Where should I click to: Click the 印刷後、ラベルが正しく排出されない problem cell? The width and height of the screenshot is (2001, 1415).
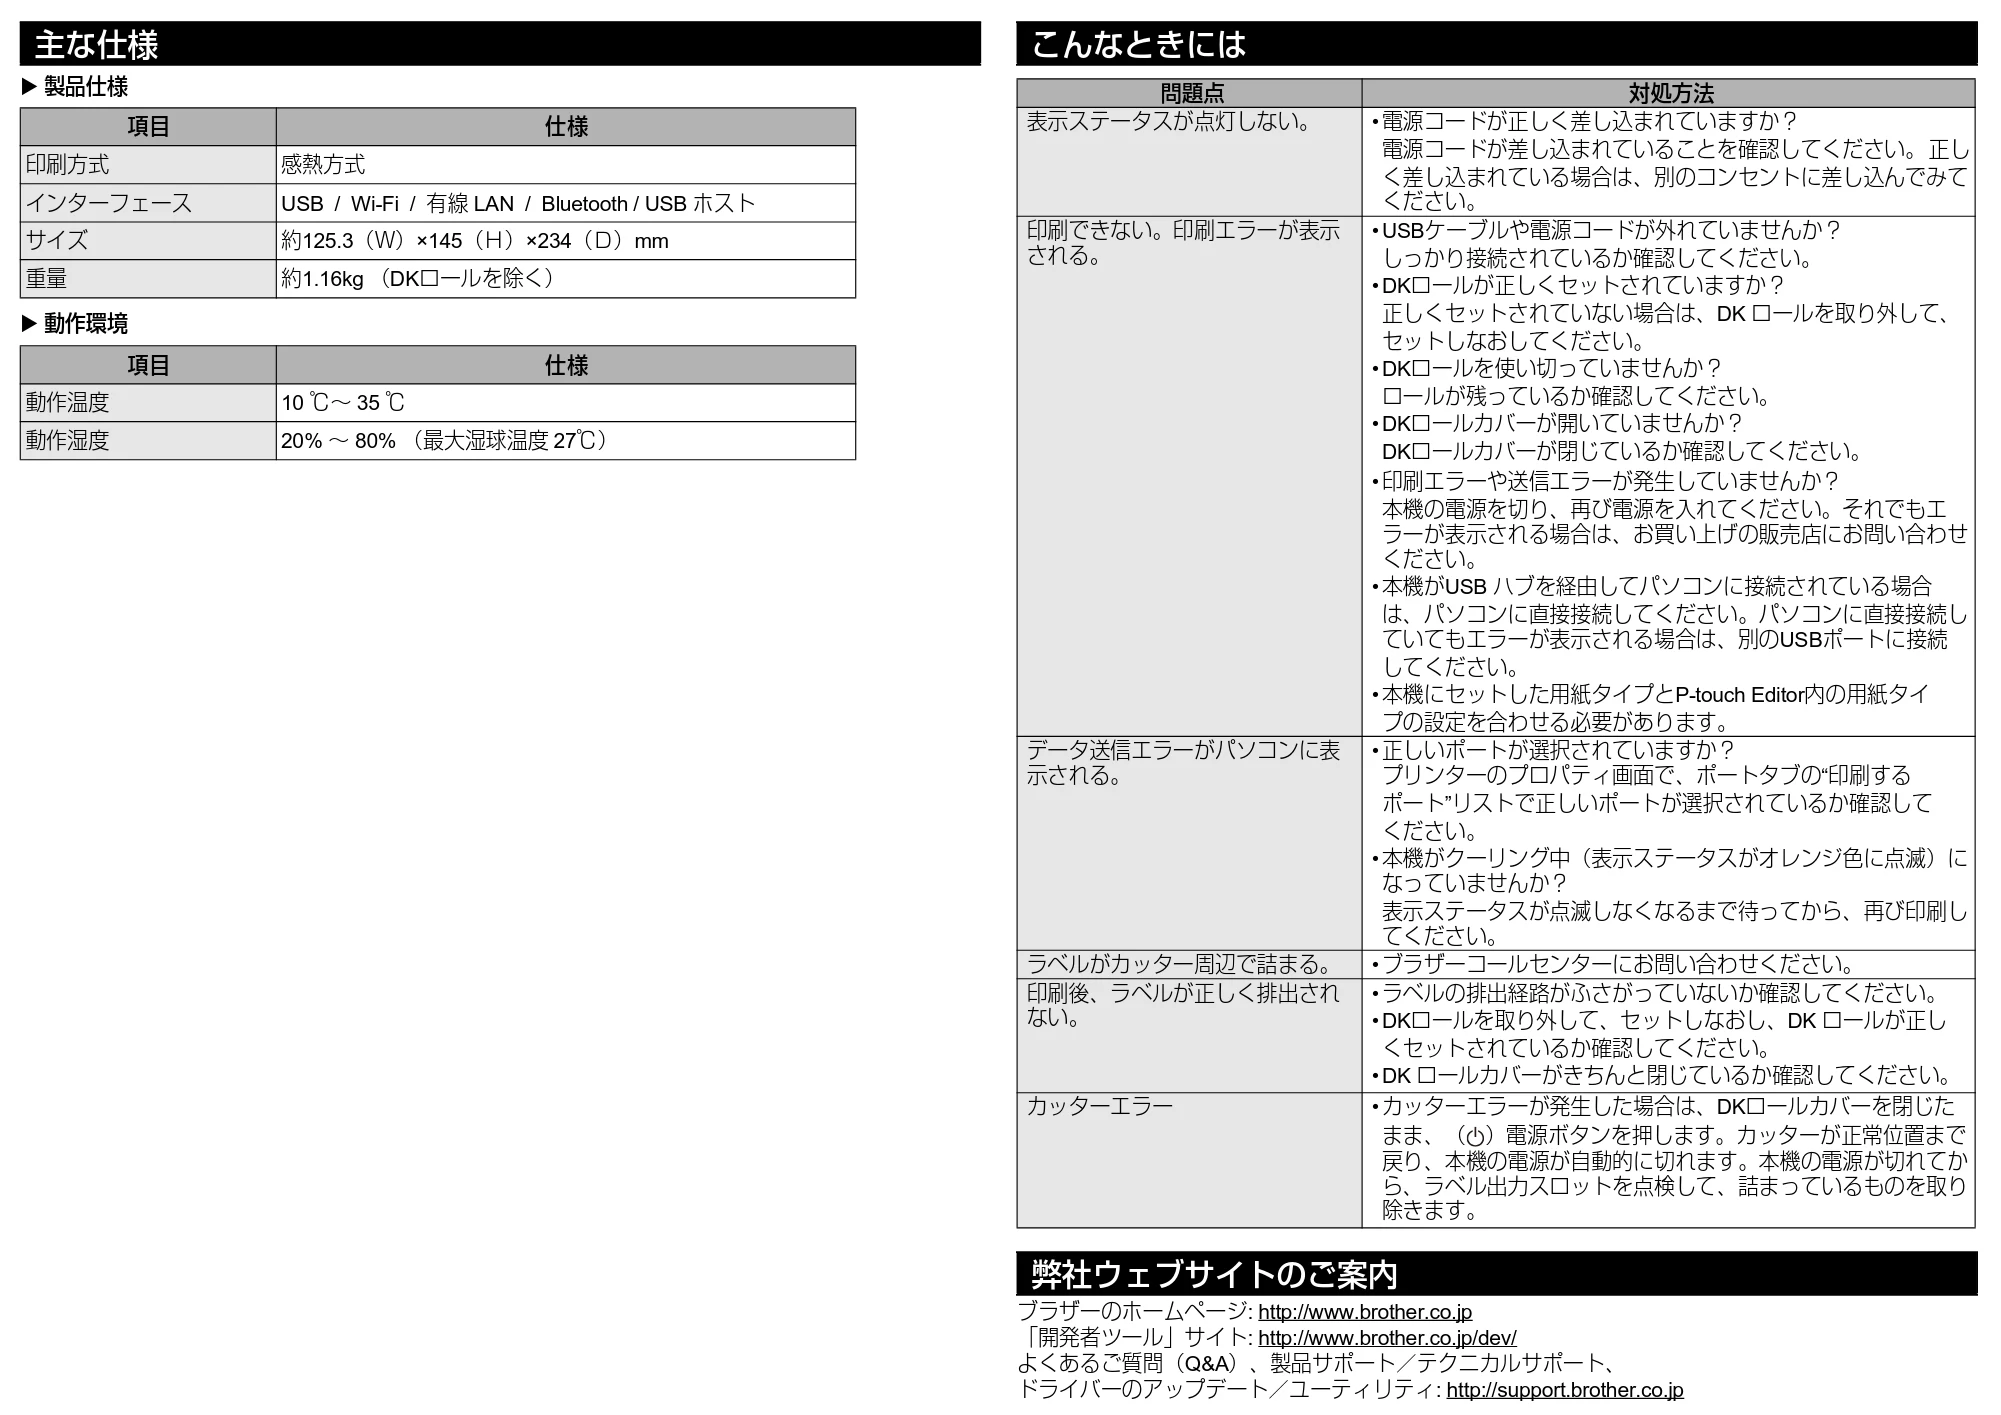pyautogui.click(x=1190, y=1035)
